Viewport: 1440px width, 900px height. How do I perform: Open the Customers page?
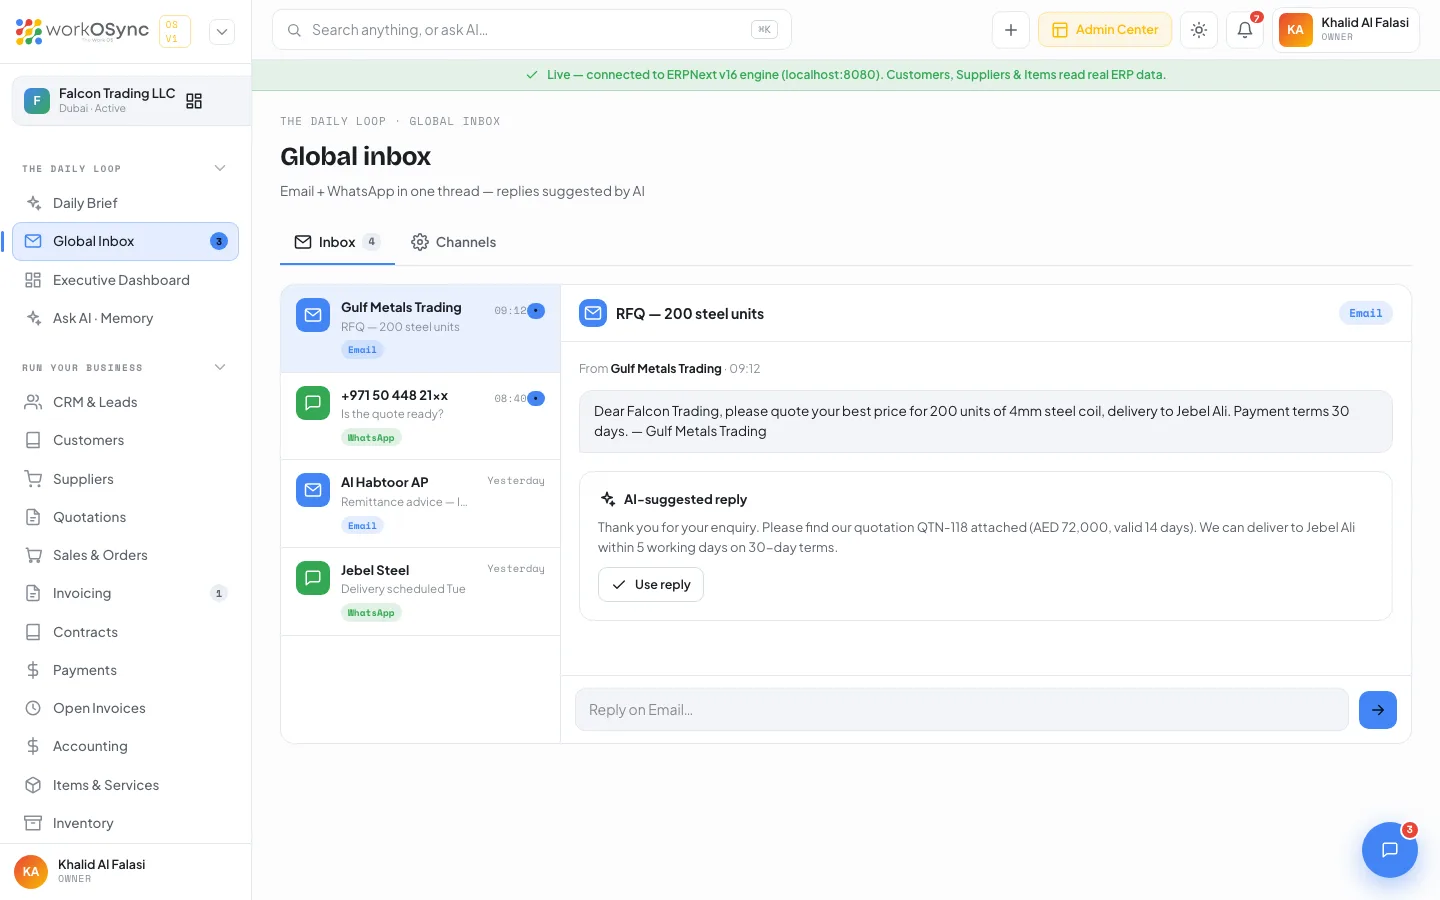(125, 440)
